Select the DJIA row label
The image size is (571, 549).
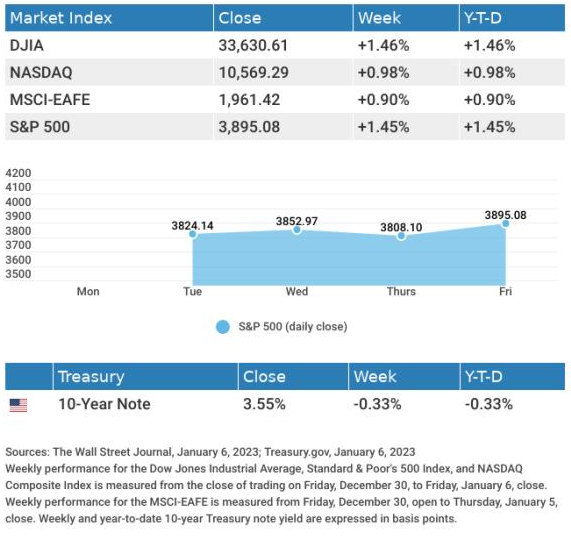27,46
